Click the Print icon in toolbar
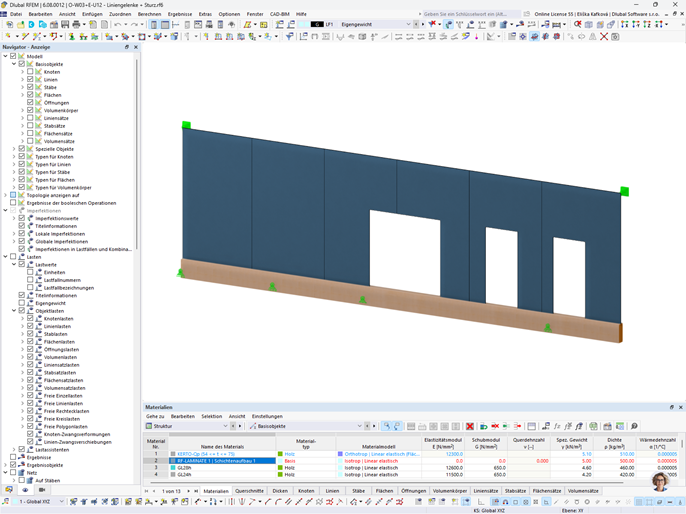Image resolution: width=686 pixels, height=514 pixels. pyautogui.click(x=76, y=24)
